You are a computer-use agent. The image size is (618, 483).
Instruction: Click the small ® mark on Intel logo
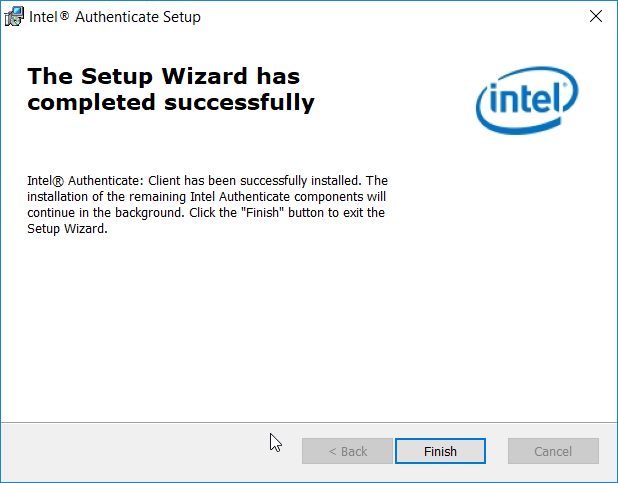565,84
